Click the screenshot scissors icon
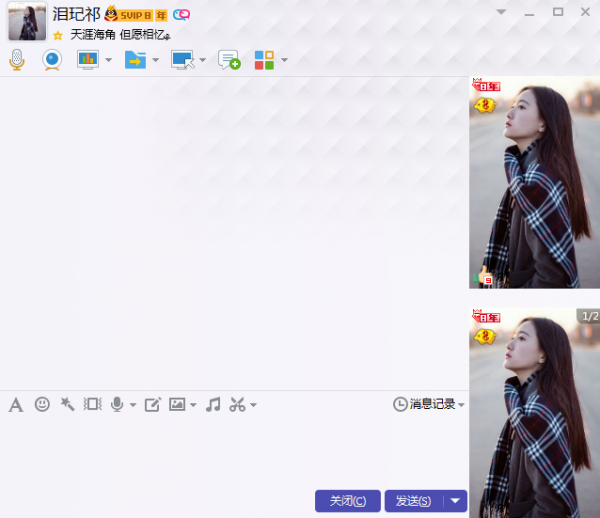The height and width of the screenshot is (518, 600). pos(237,404)
